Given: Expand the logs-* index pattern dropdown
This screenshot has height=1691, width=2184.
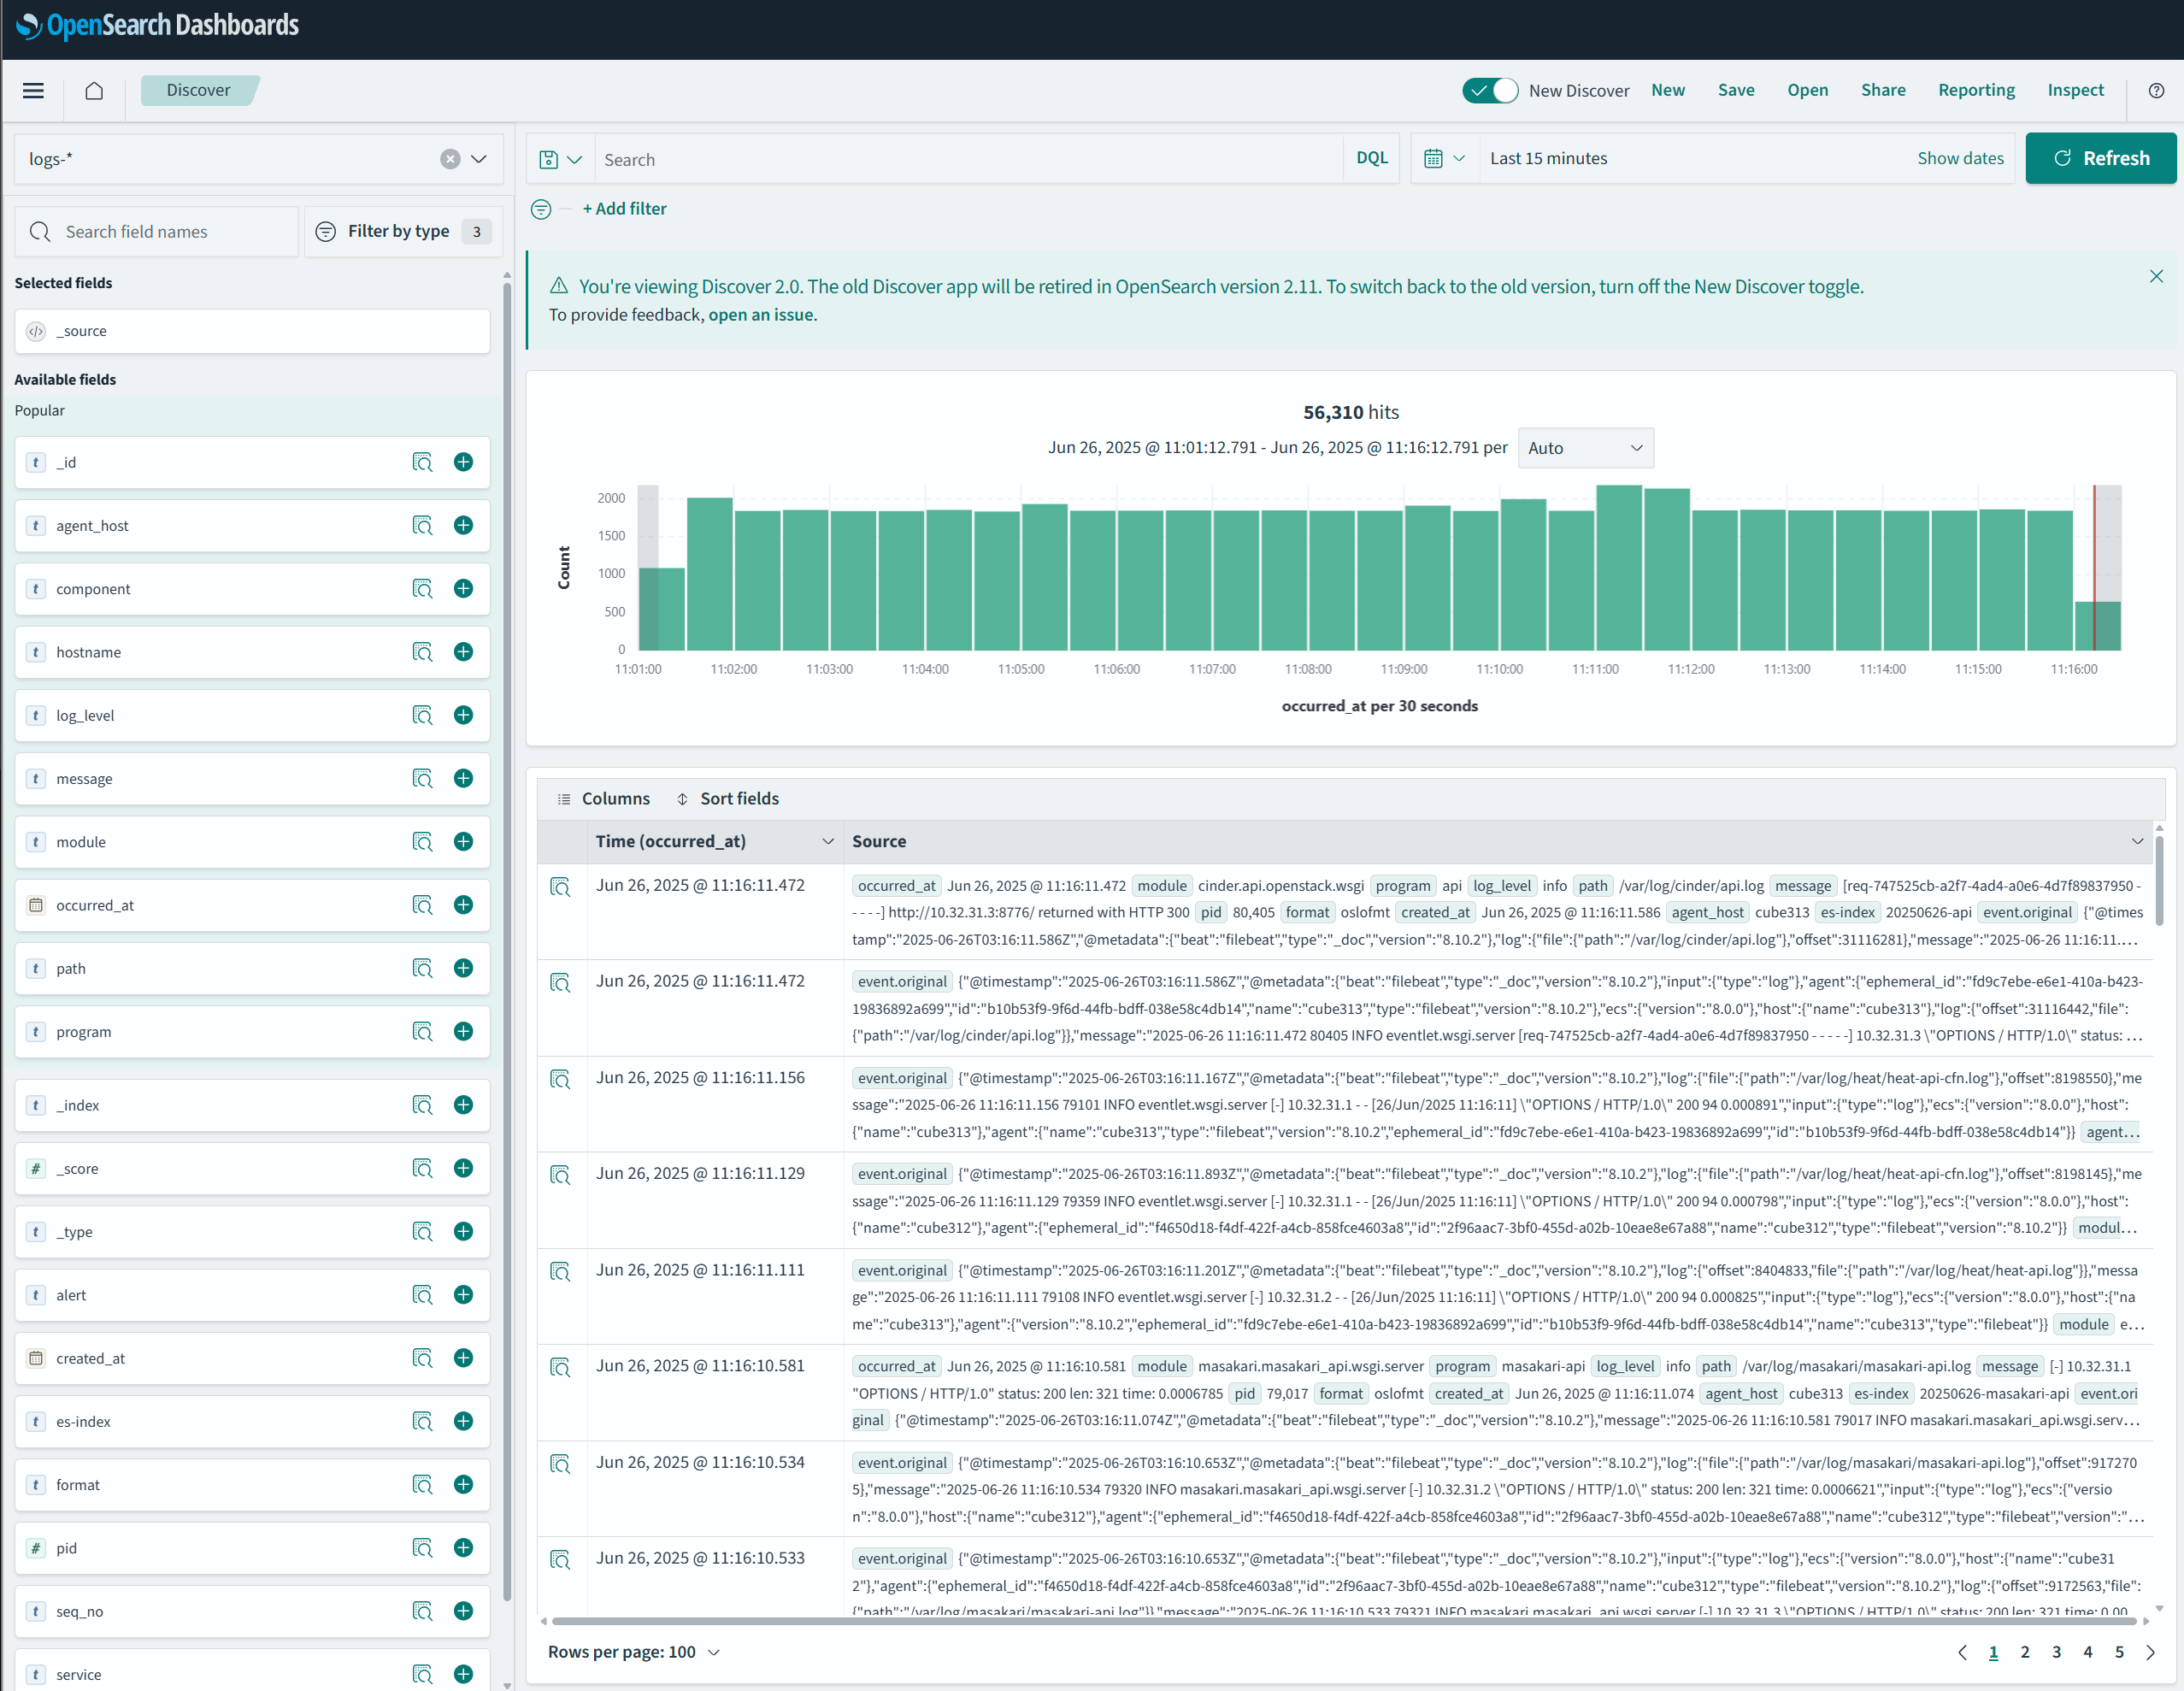Looking at the screenshot, I should tap(479, 159).
